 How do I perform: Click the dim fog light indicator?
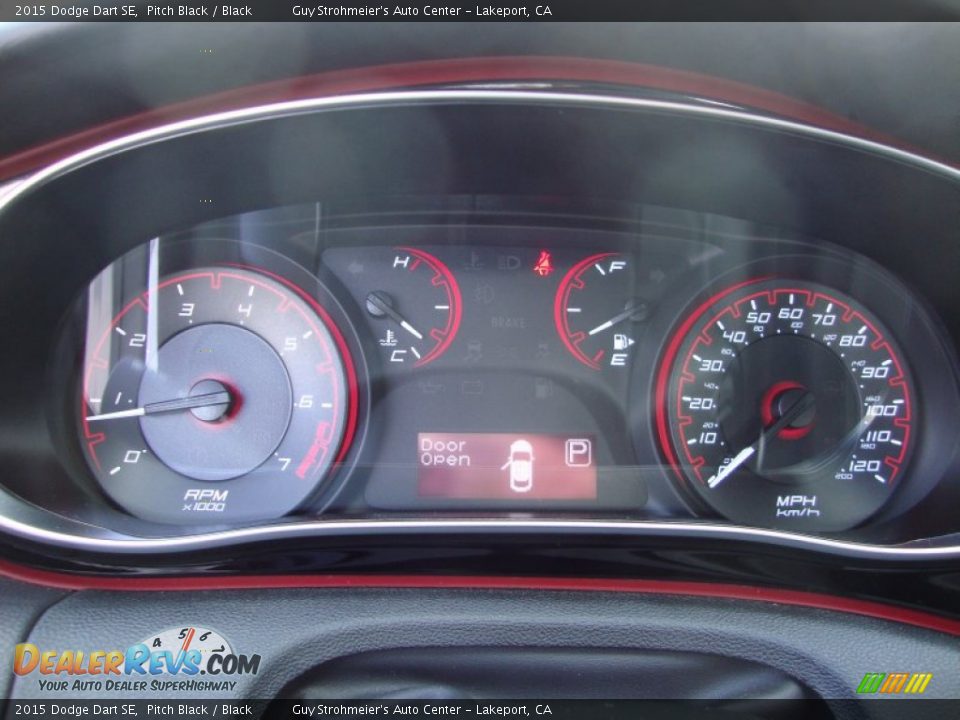483,294
